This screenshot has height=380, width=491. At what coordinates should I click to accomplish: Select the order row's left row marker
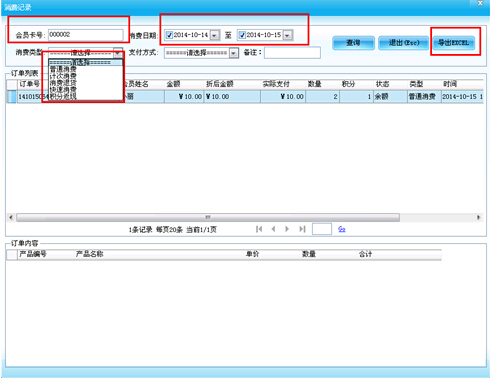[x=12, y=97]
